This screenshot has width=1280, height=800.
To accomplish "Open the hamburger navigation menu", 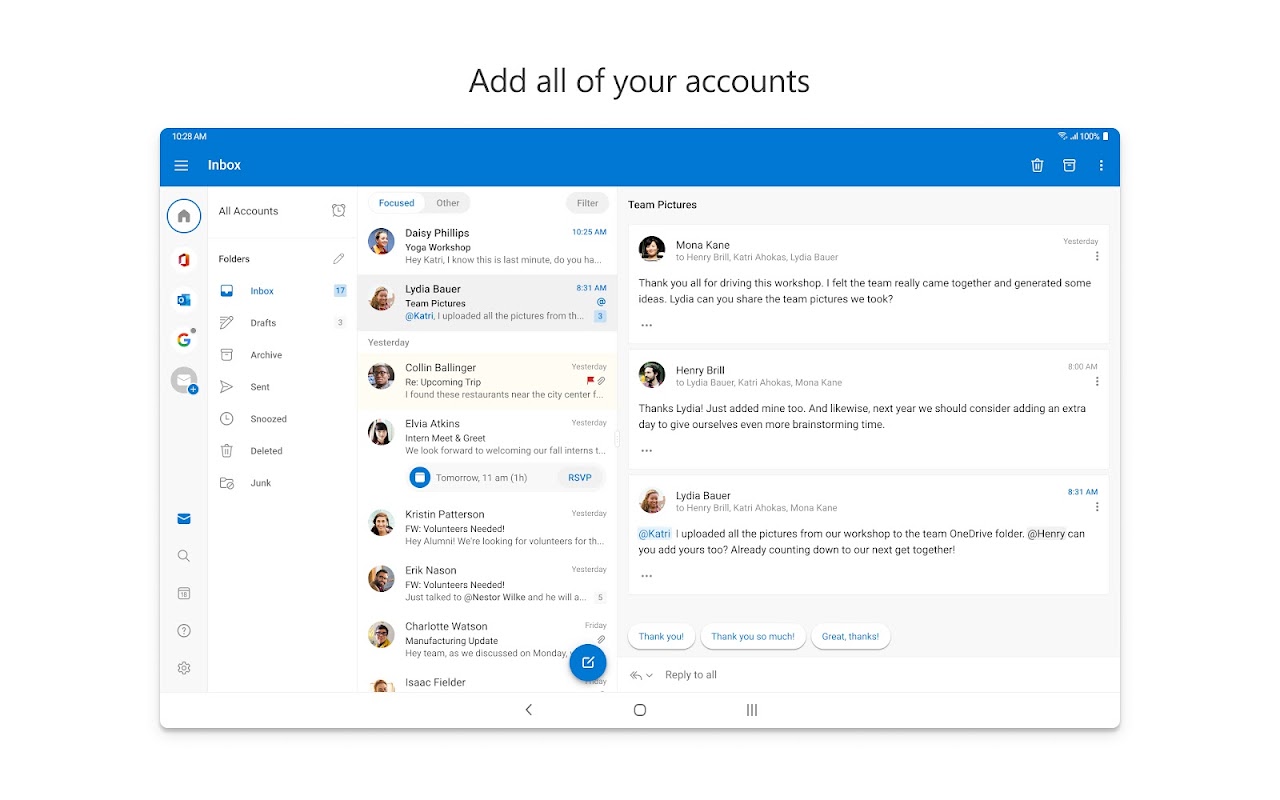I will pos(181,166).
